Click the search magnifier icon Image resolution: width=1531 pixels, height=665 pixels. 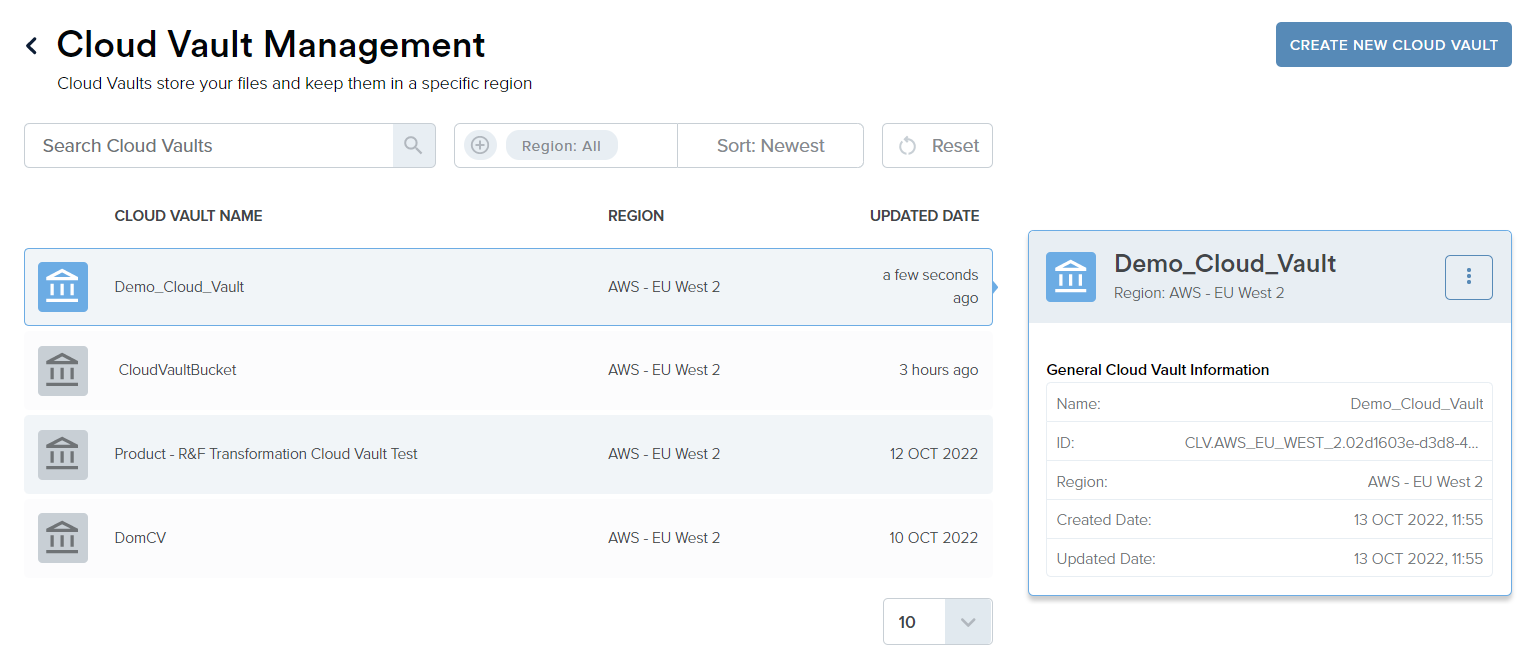pyautogui.click(x=413, y=145)
